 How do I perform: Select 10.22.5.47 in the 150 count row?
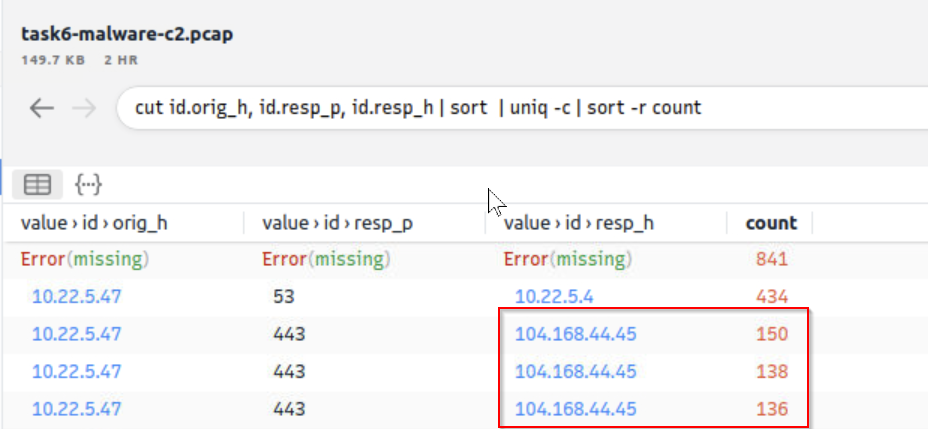[x=77, y=334]
